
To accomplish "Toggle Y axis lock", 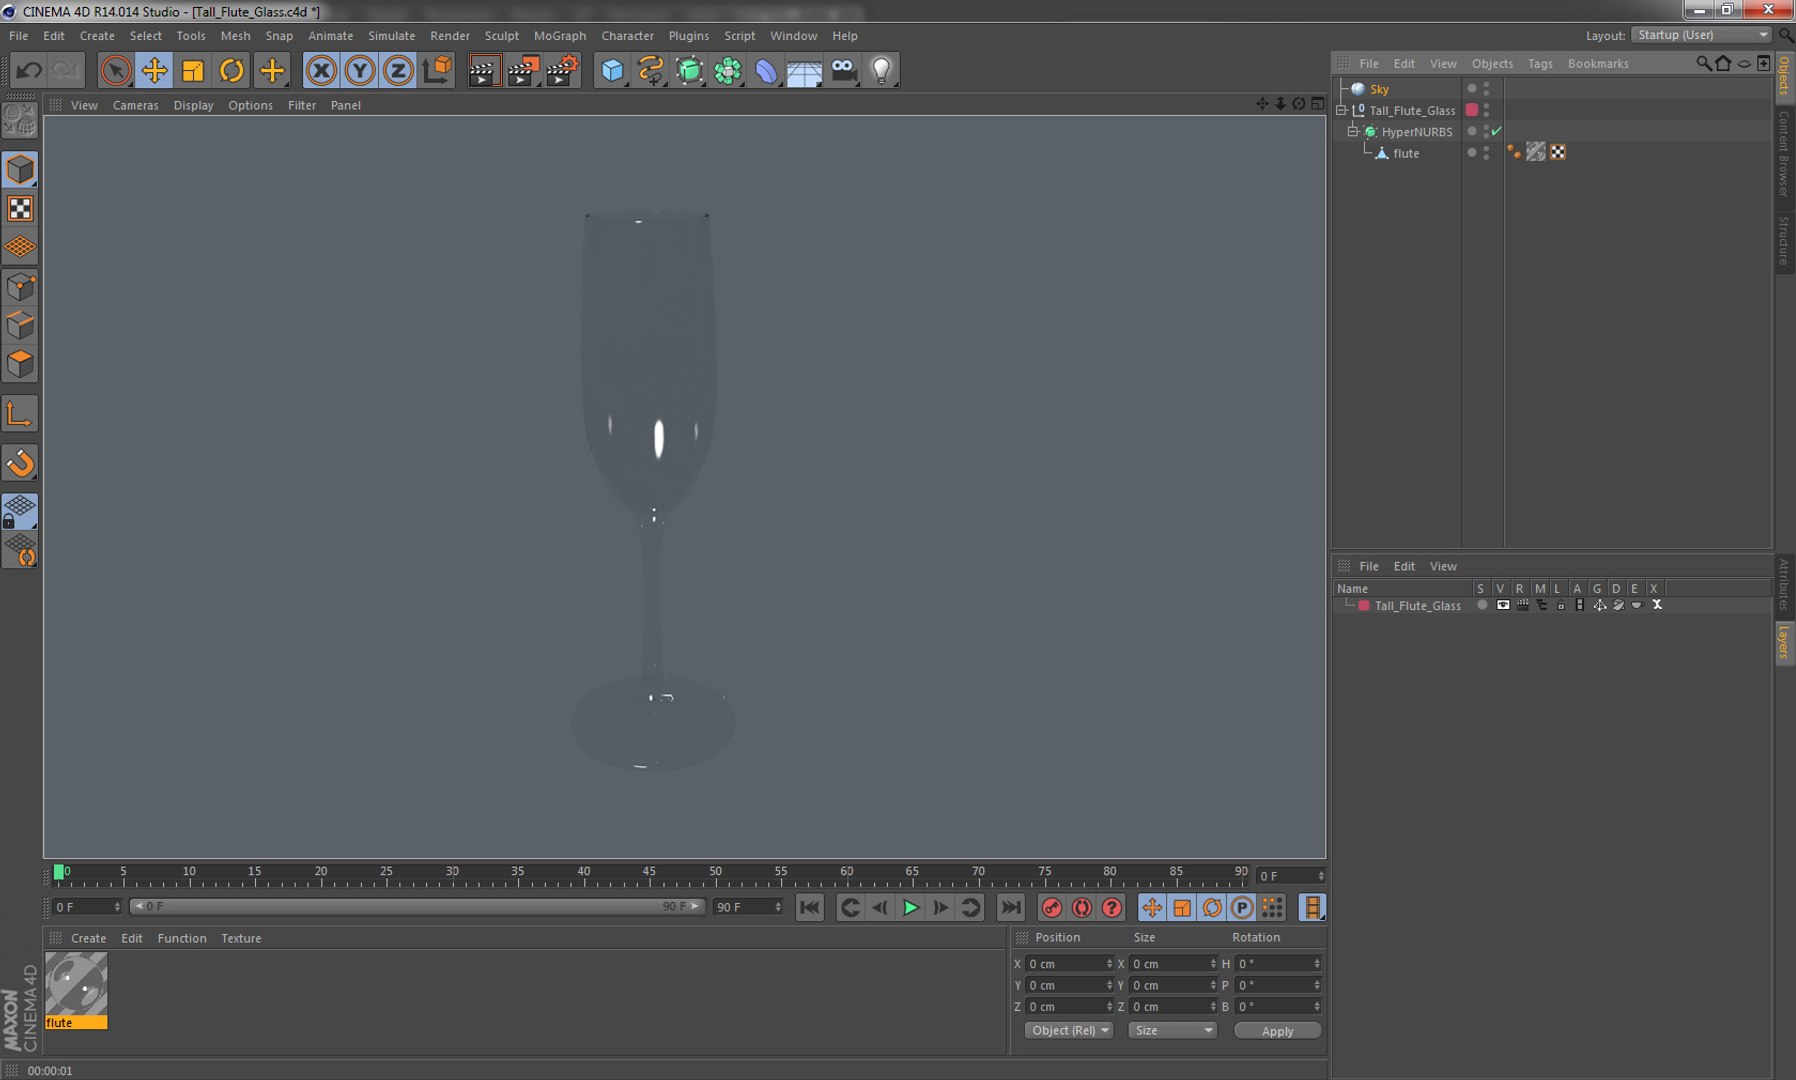I will [359, 70].
